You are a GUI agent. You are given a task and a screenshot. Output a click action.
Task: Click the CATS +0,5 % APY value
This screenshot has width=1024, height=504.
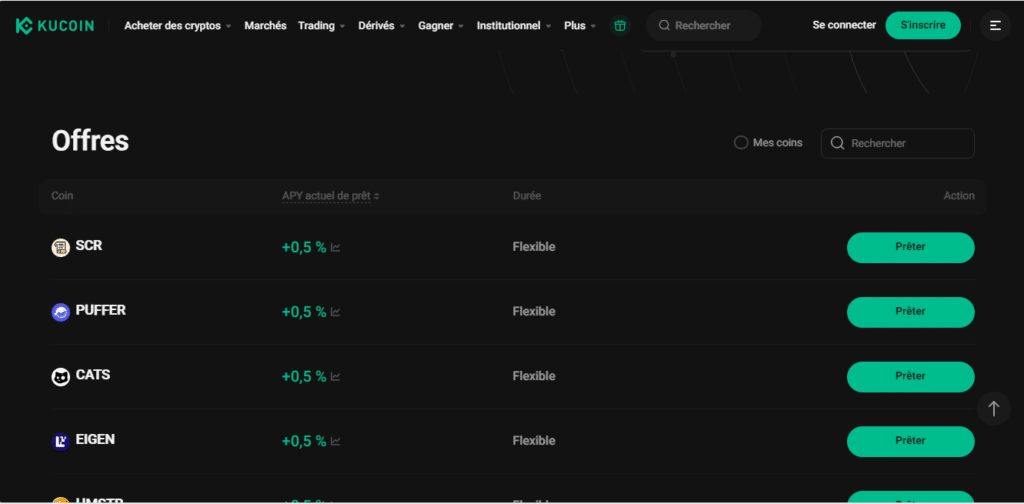304,377
